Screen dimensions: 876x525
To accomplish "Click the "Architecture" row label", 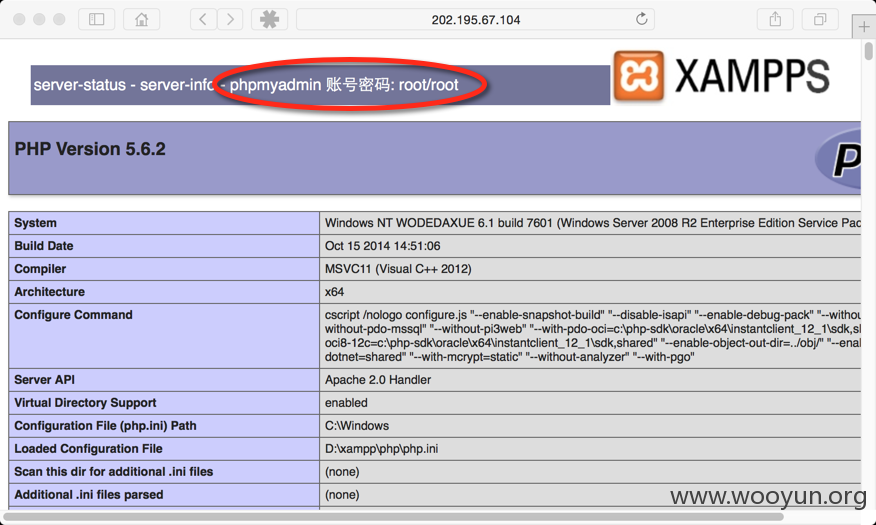I will [50, 292].
